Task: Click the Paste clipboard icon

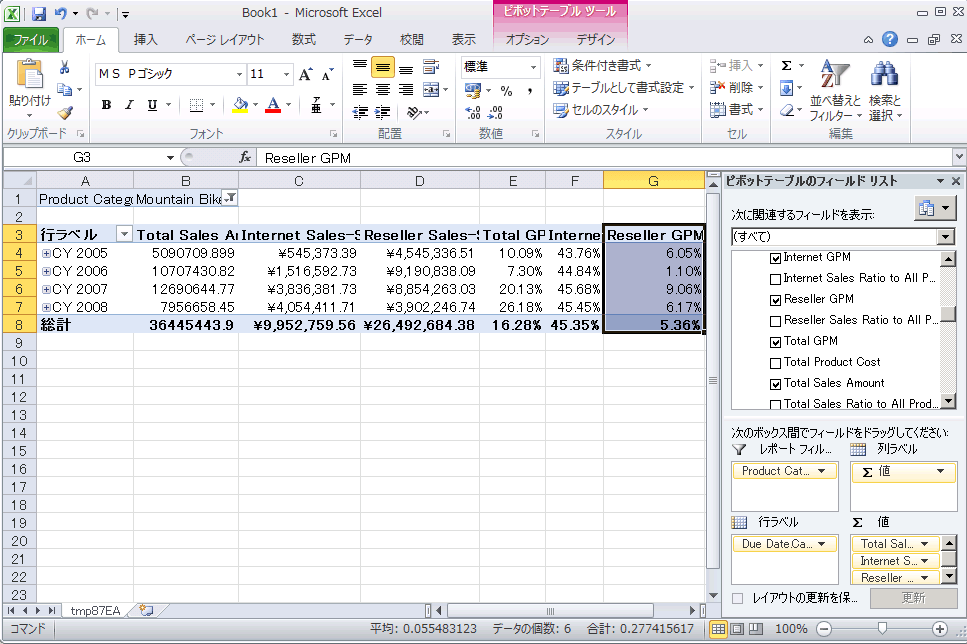Action: coord(29,75)
